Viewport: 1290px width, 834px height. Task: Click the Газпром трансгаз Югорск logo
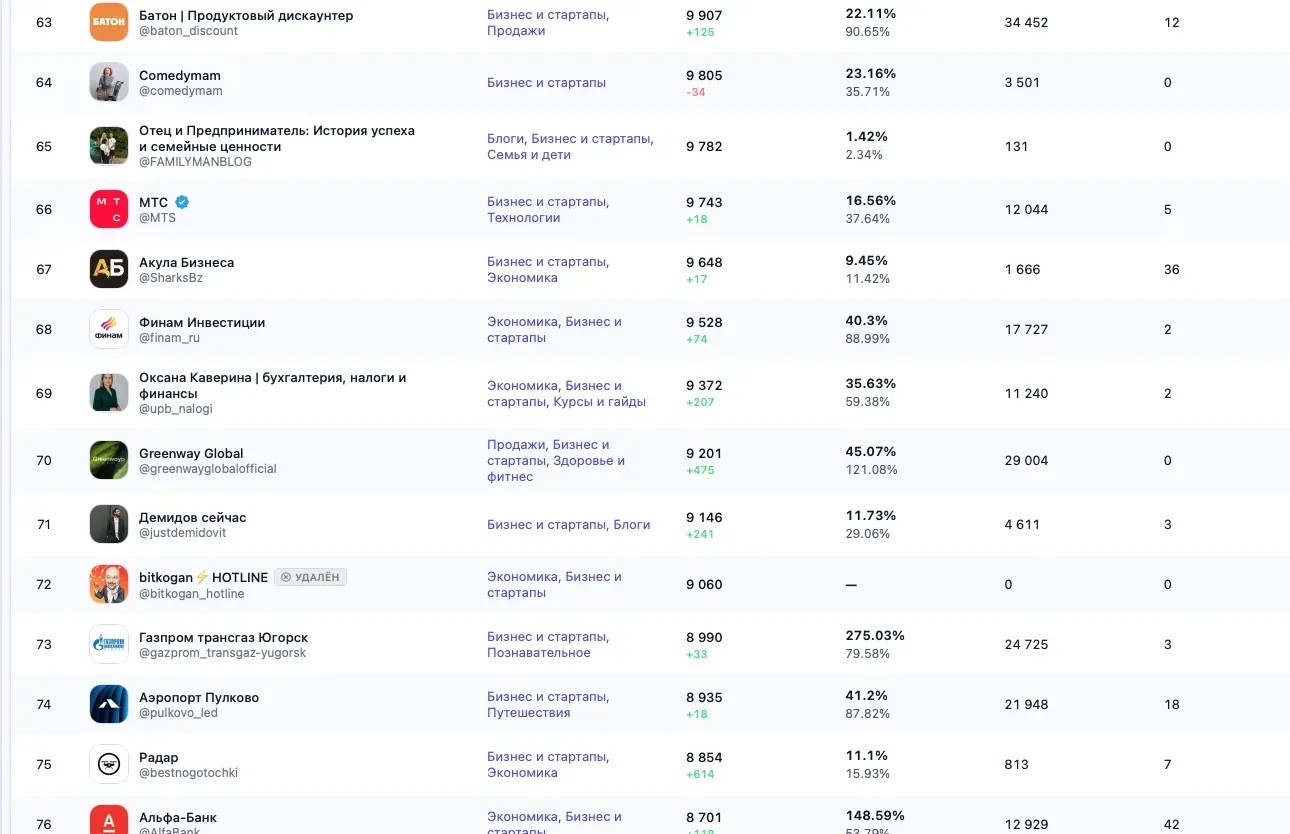109,644
